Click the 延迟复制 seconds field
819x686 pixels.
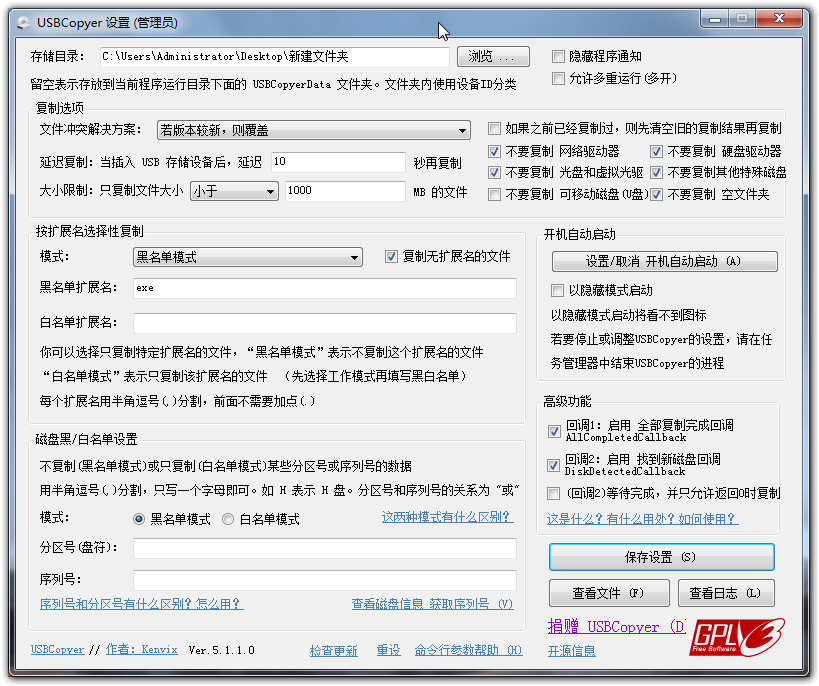(x=338, y=162)
